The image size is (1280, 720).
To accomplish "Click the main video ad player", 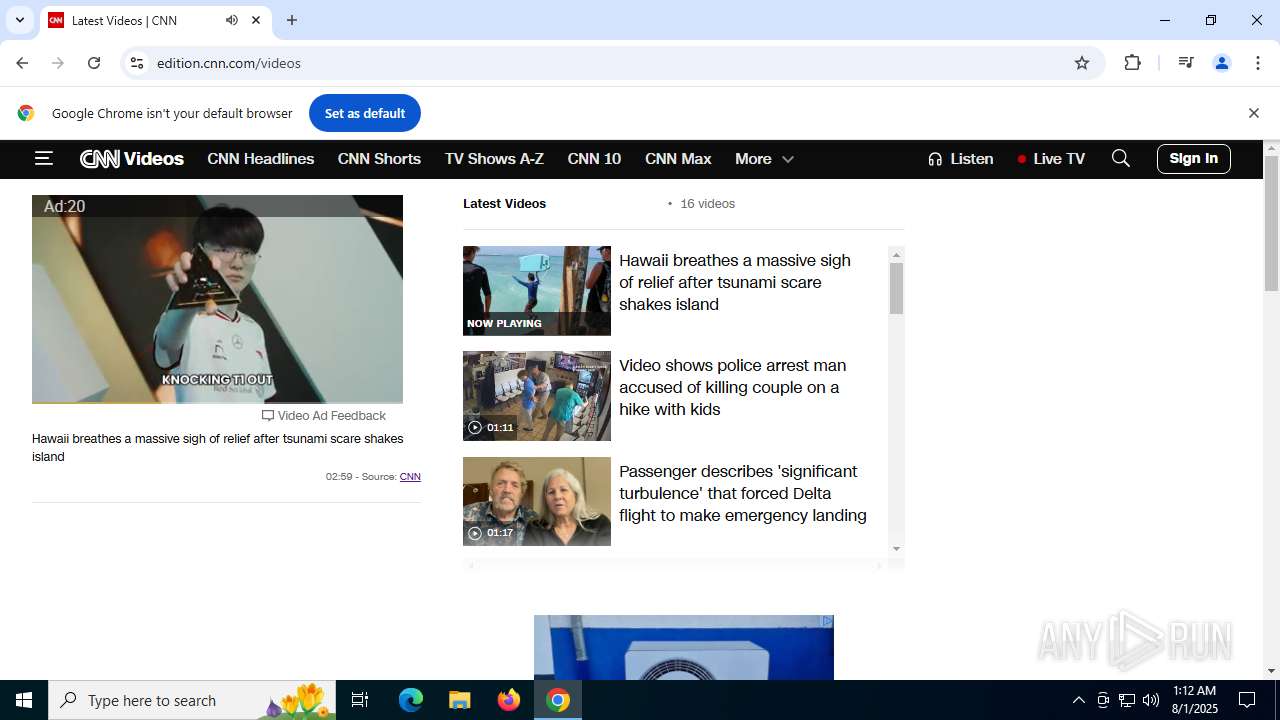I will 217,299.
